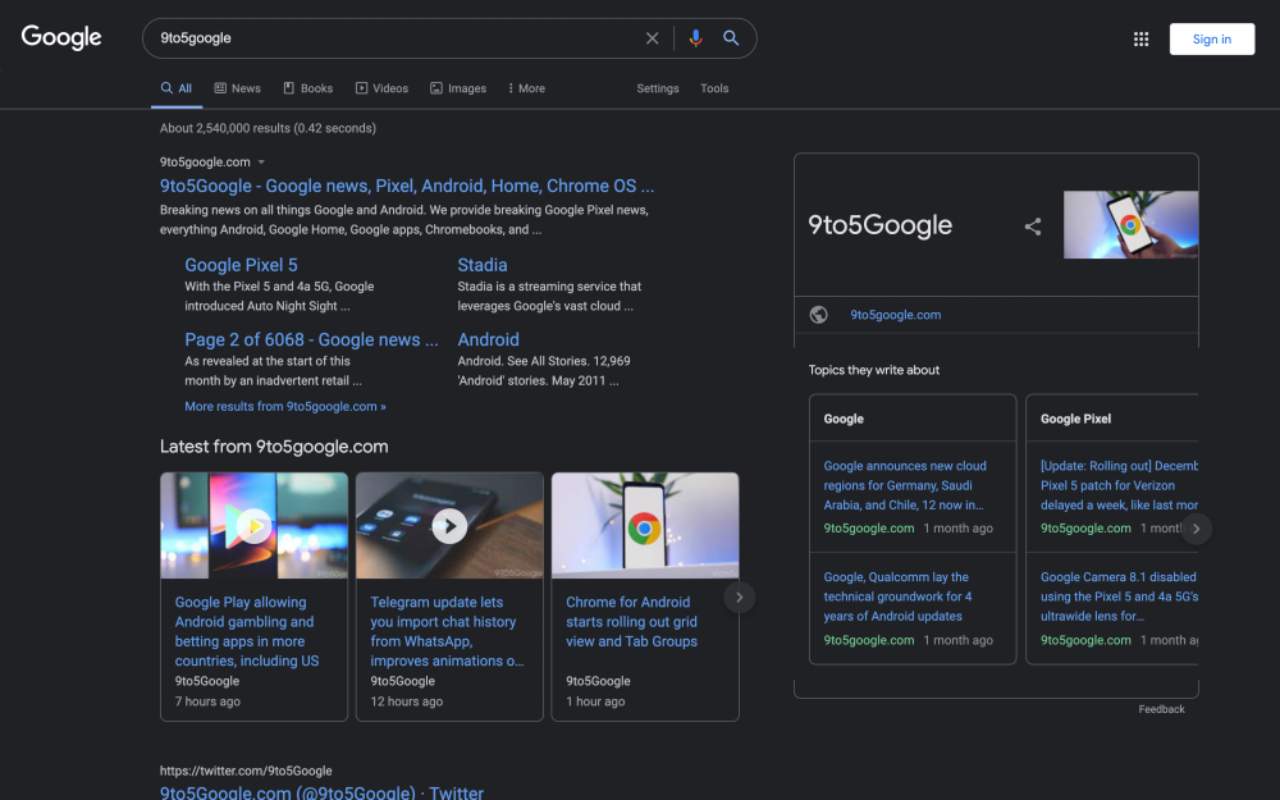The height and width of the screenshot is (800, 1280).
Task: Show next stories in the Latest carousel
Action: (x=739, y=597)
